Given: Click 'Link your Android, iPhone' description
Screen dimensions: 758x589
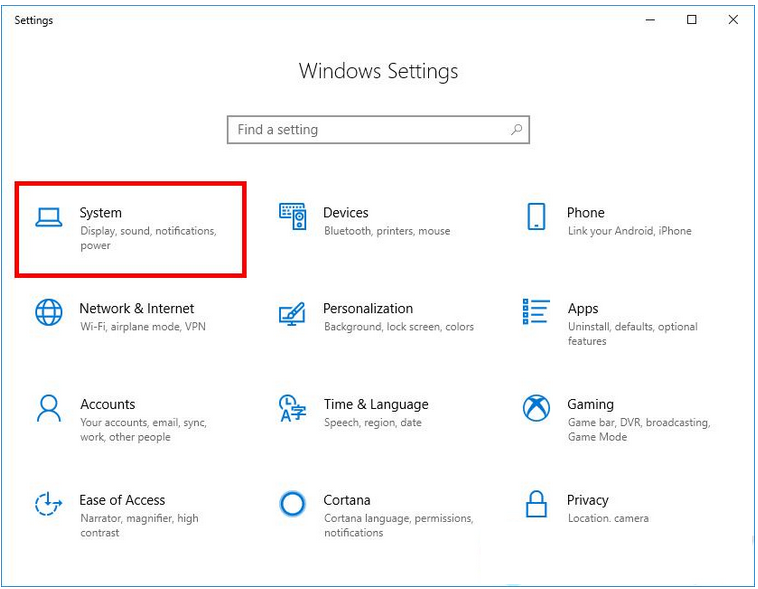Looking at the screenshot, I should pyautogui.click(x=629, y=231).
